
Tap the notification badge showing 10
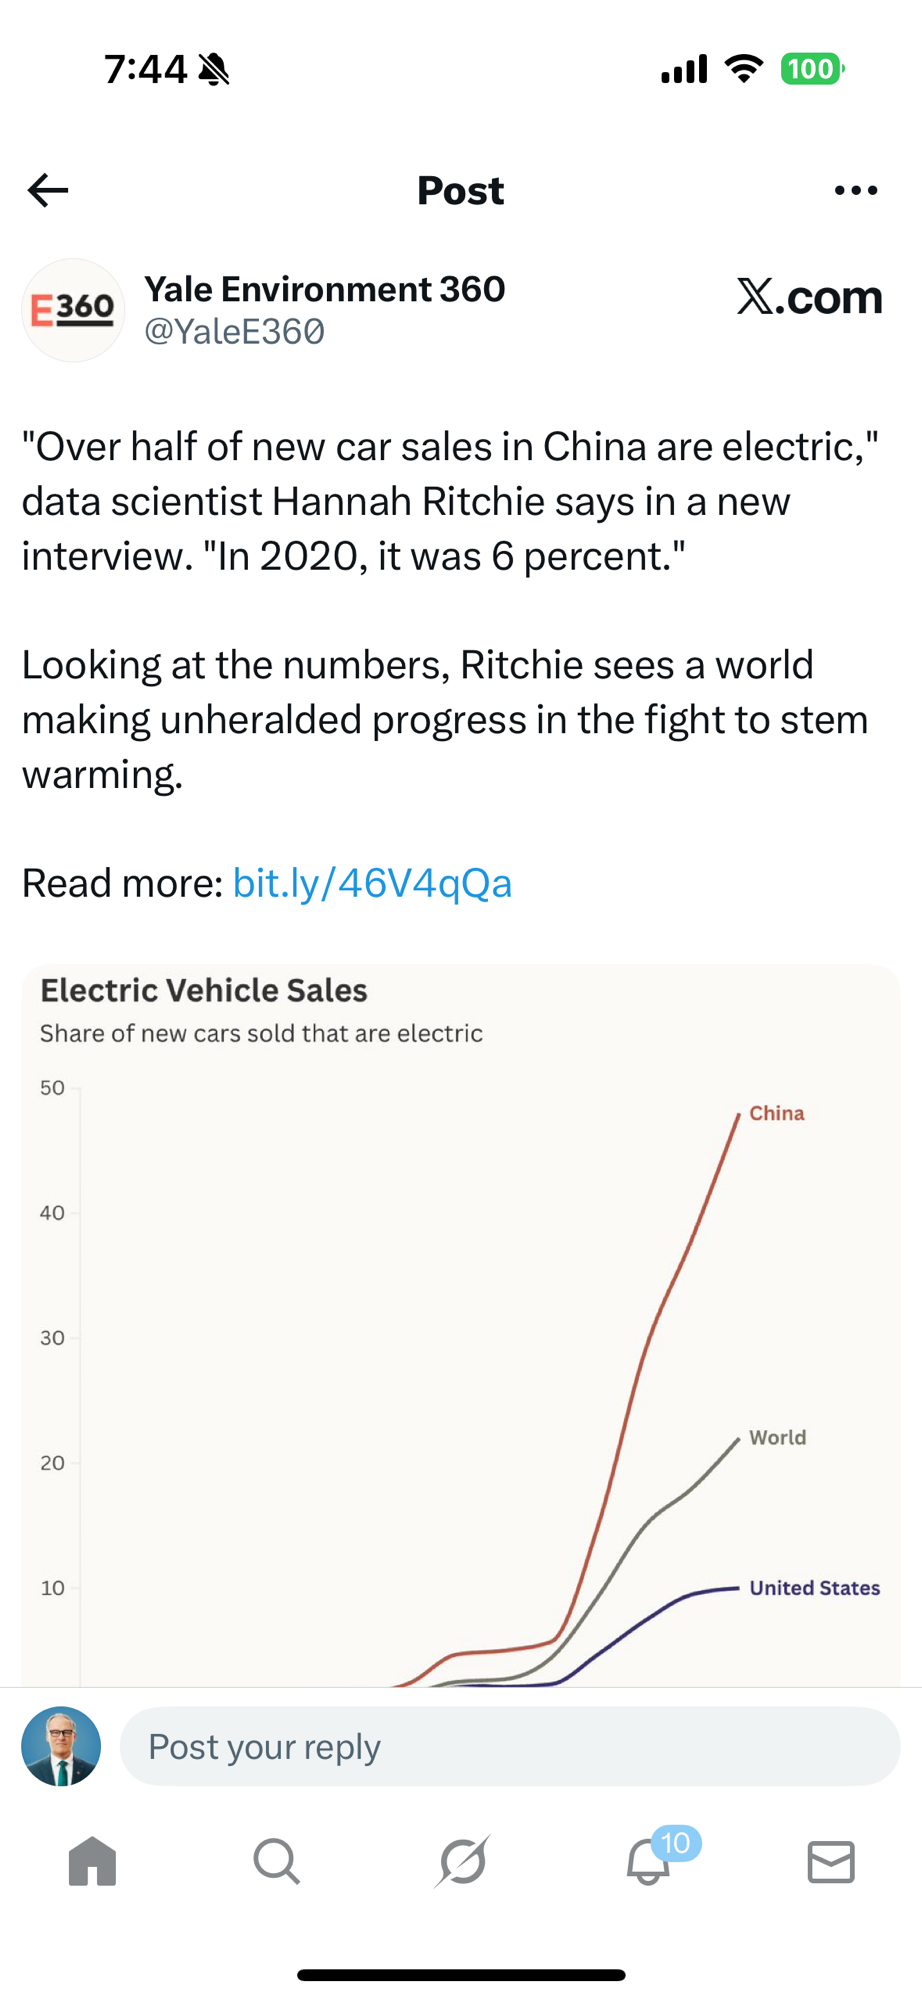[676, 1842]
